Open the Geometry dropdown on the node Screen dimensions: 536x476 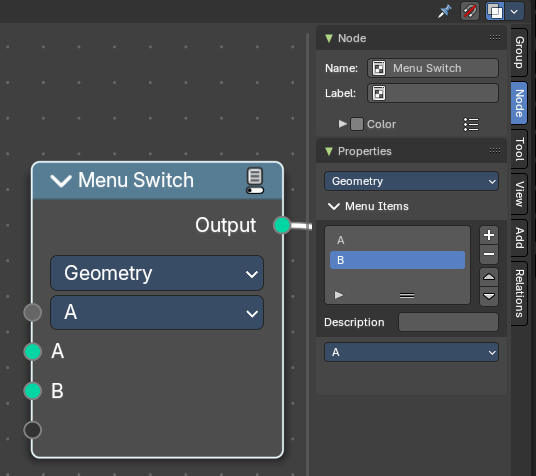[157, 273]
